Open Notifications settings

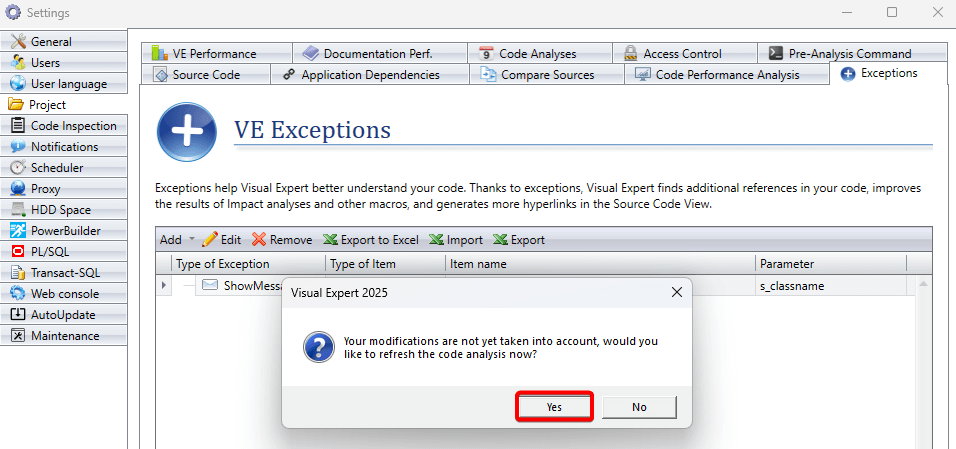63,146
